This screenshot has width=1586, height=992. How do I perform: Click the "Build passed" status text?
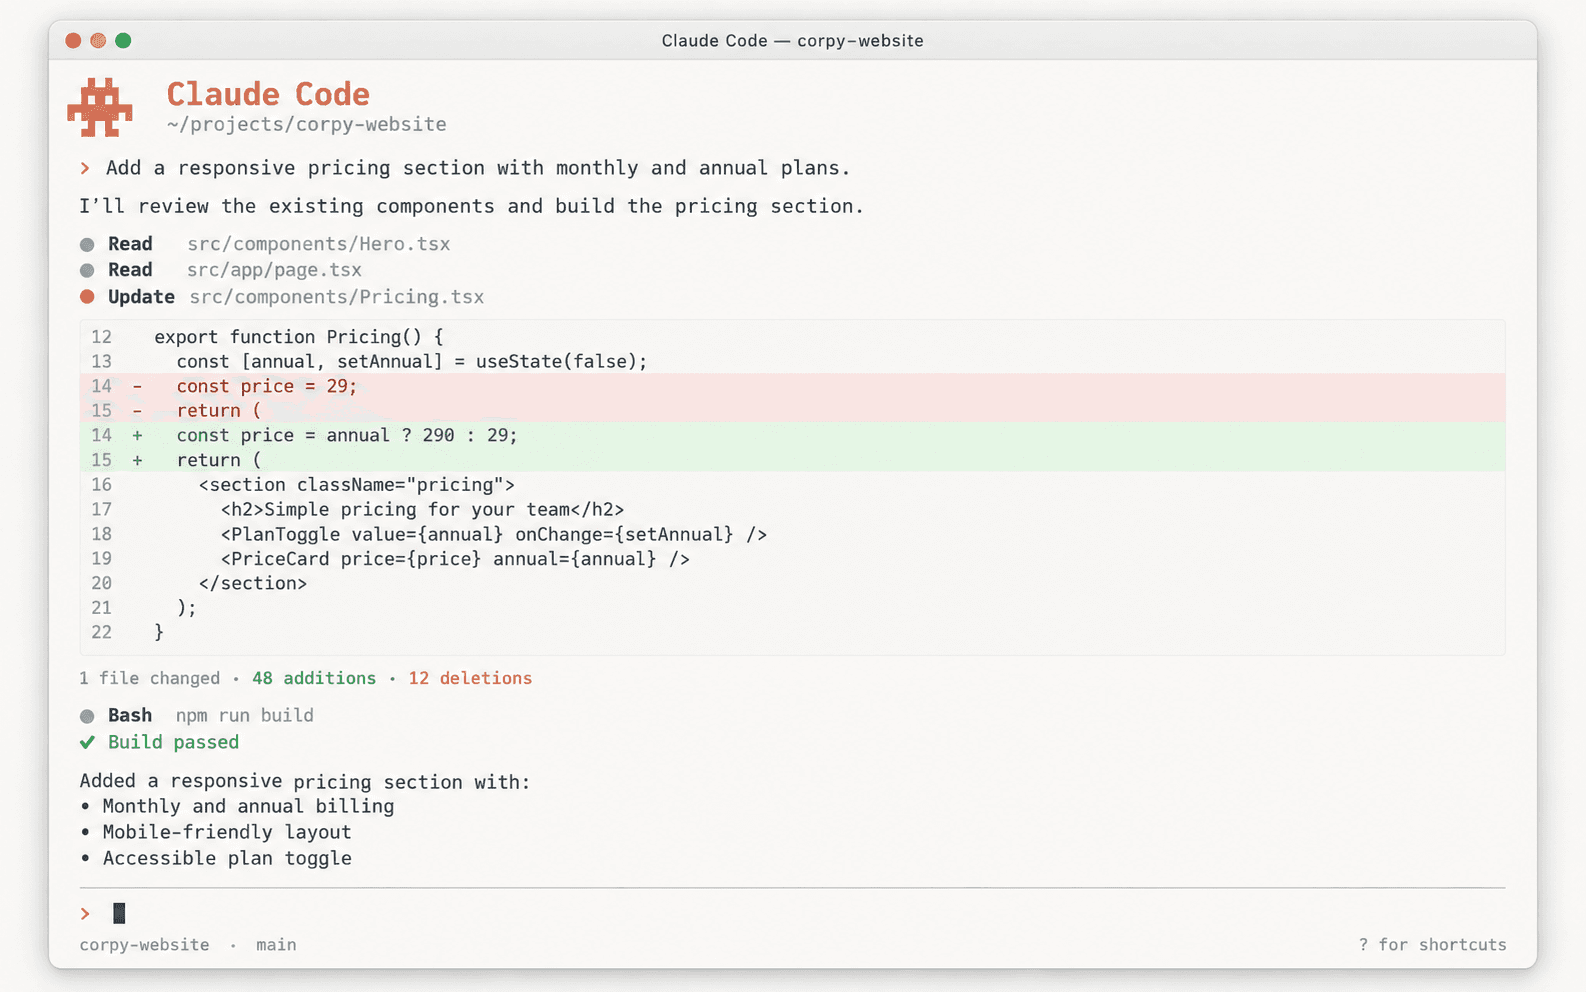point(173,742)
